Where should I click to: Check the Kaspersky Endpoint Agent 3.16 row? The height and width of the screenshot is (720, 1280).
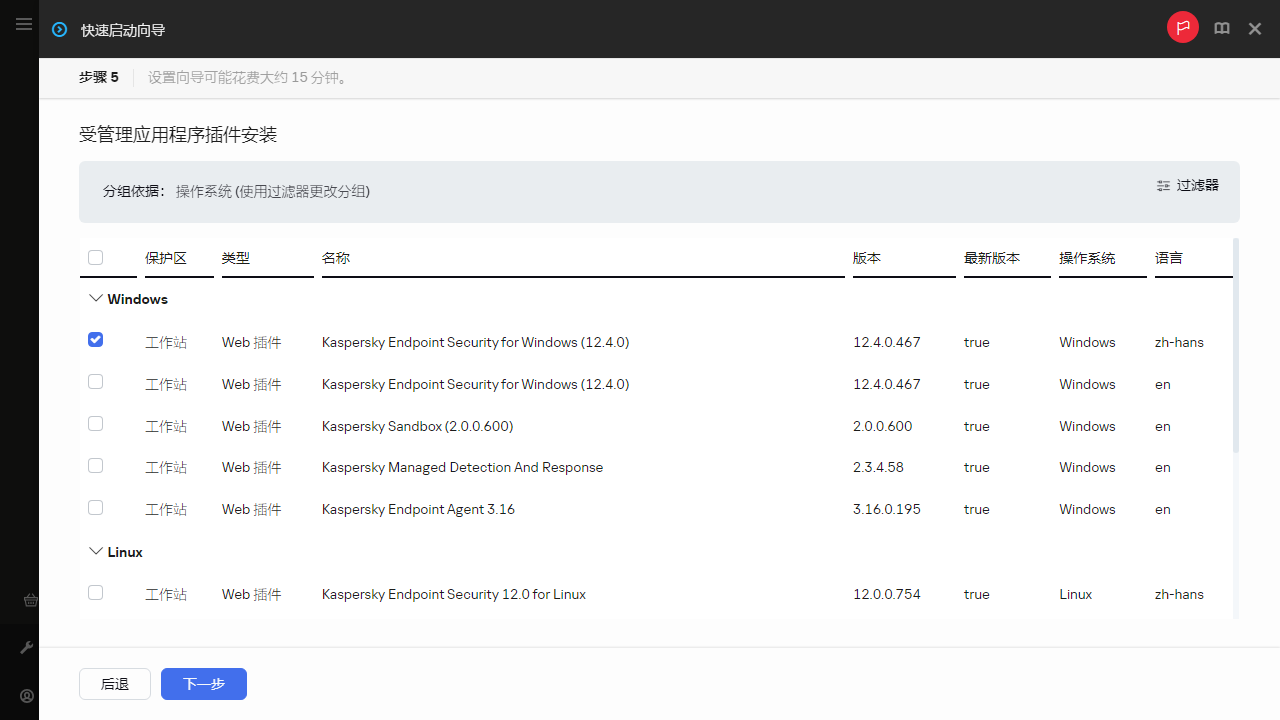pos(95,508)
